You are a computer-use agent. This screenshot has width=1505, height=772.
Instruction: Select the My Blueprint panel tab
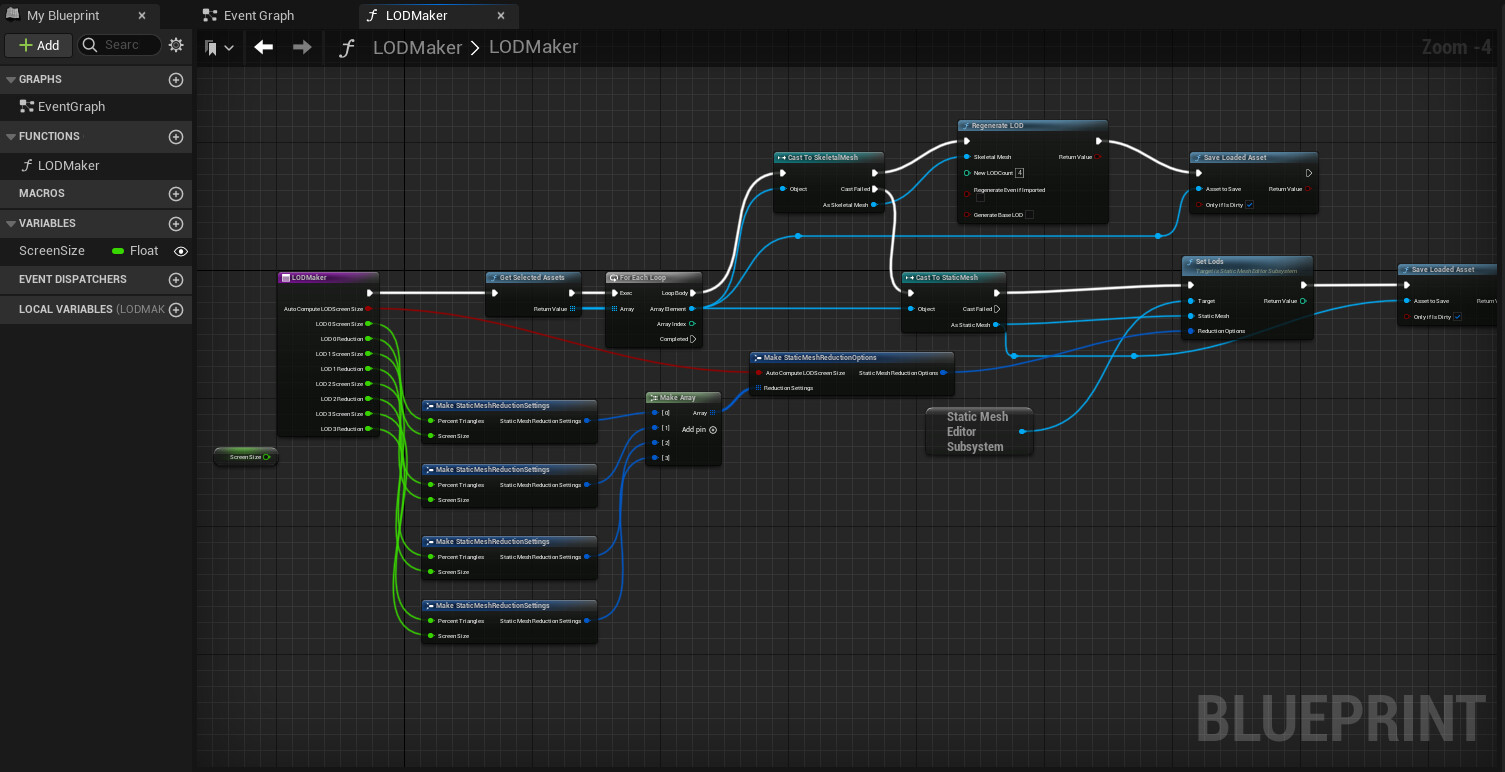(63, 16)
